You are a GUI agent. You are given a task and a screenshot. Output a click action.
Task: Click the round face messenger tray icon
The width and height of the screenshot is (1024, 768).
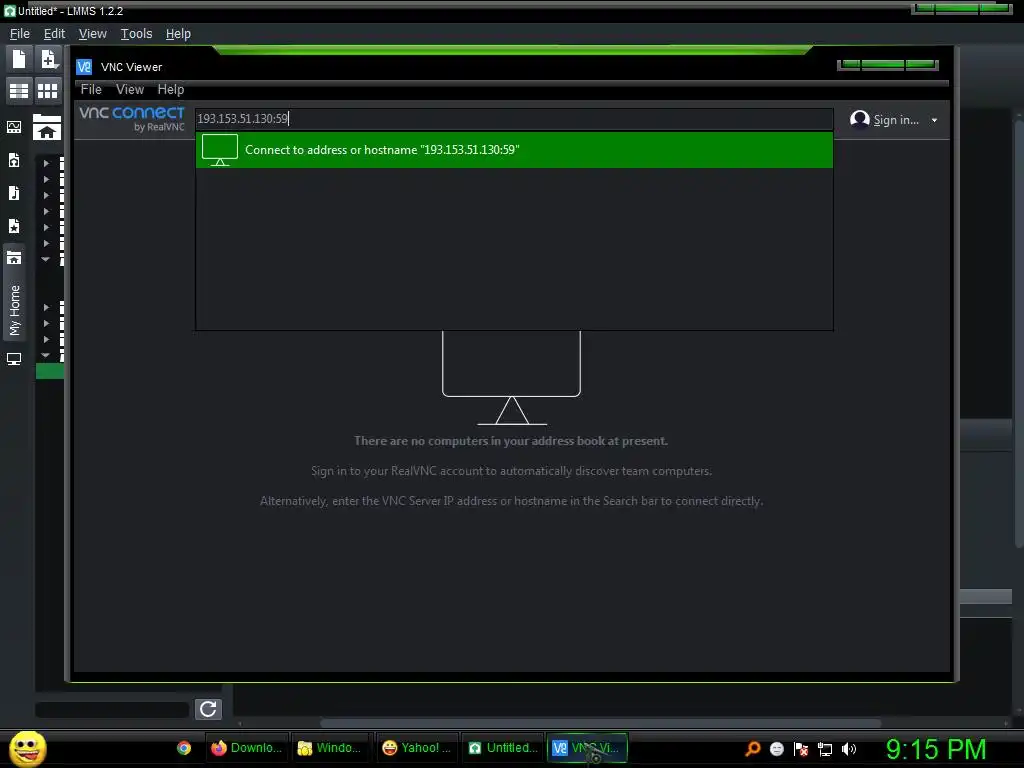point(776,748)
